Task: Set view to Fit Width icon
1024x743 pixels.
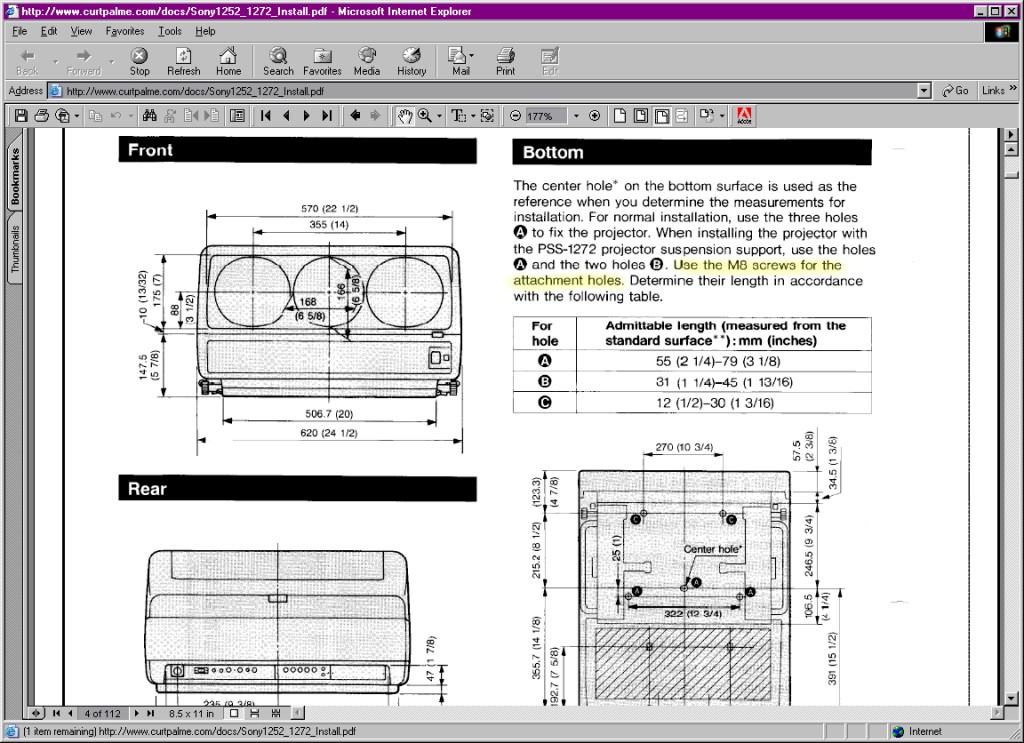Action: pyautogui.click(x=662, y=116)
